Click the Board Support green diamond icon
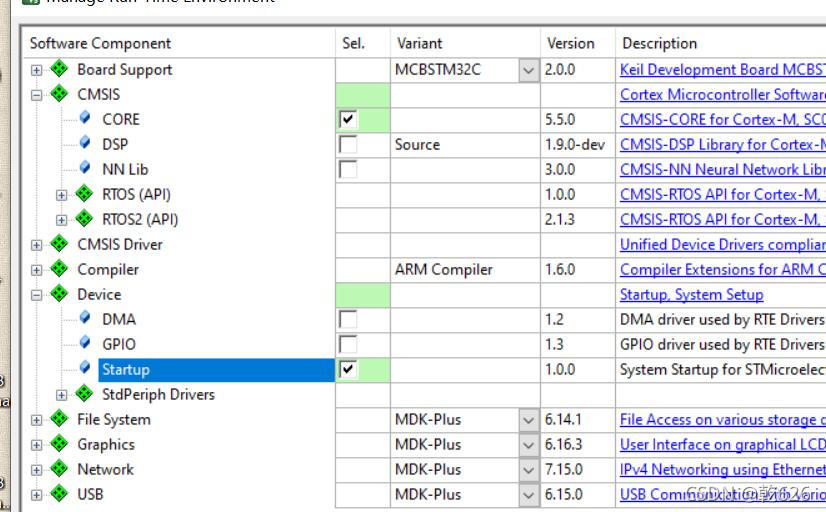The width and height of the screenshot is (826, 512). tap(59, 68)
